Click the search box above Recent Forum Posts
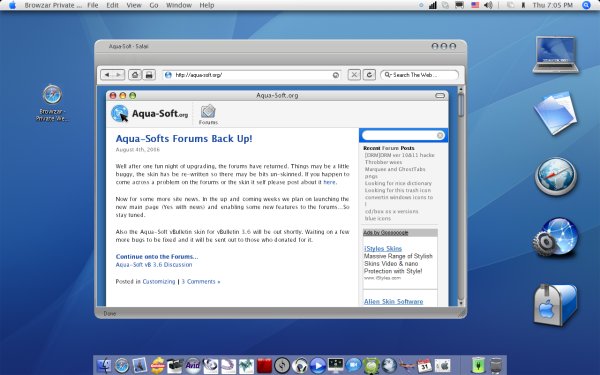600x375 pixels. (x=403, y=135)
